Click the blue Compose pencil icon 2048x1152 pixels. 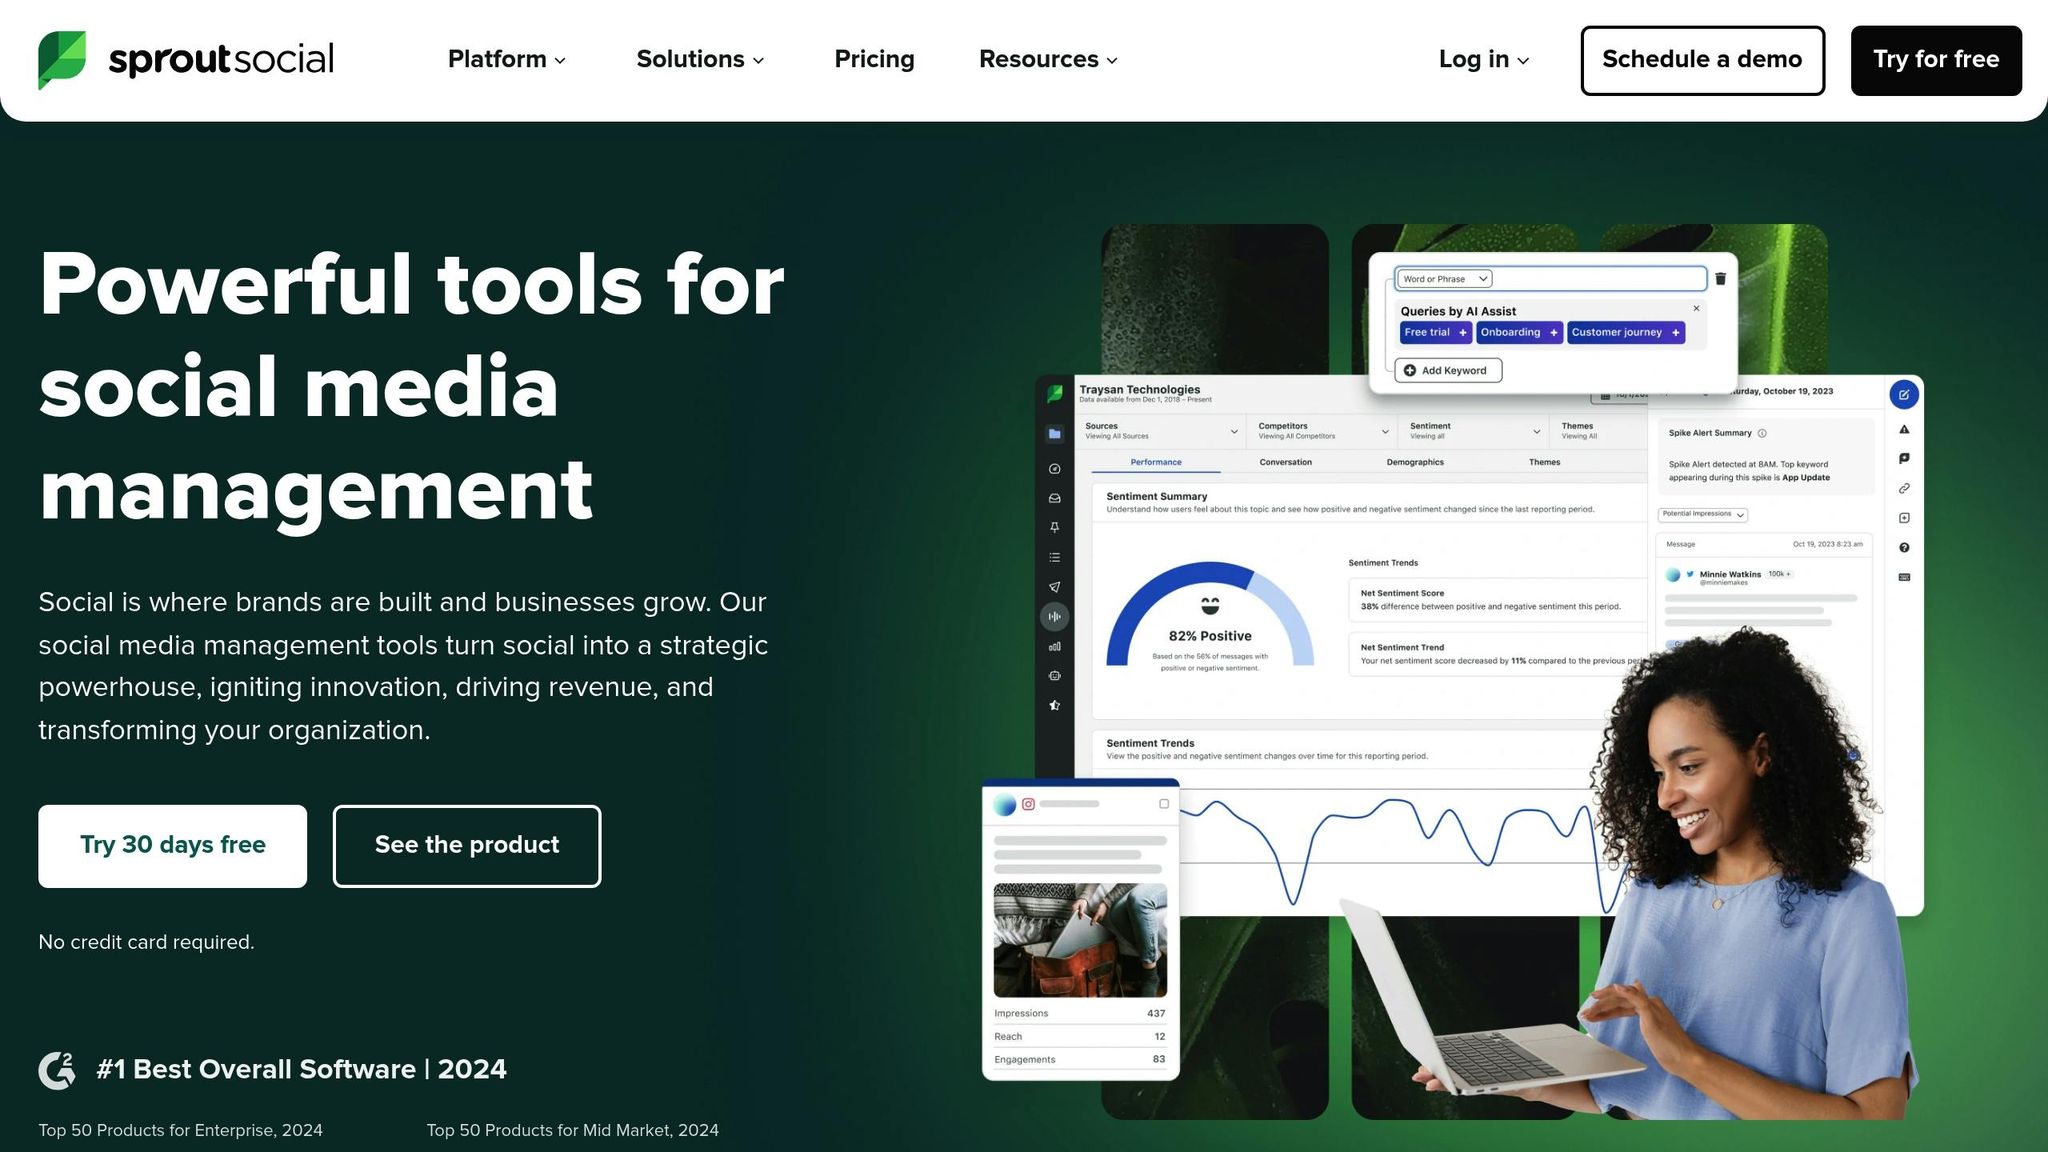pos(1904,395)
